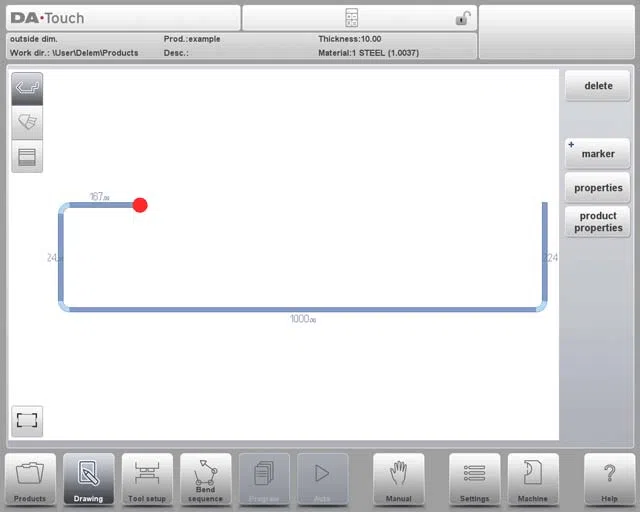Open the Machine page
The width and height of the screenshot is (640, 512).
pyautogui.click(x=533, y=479)
